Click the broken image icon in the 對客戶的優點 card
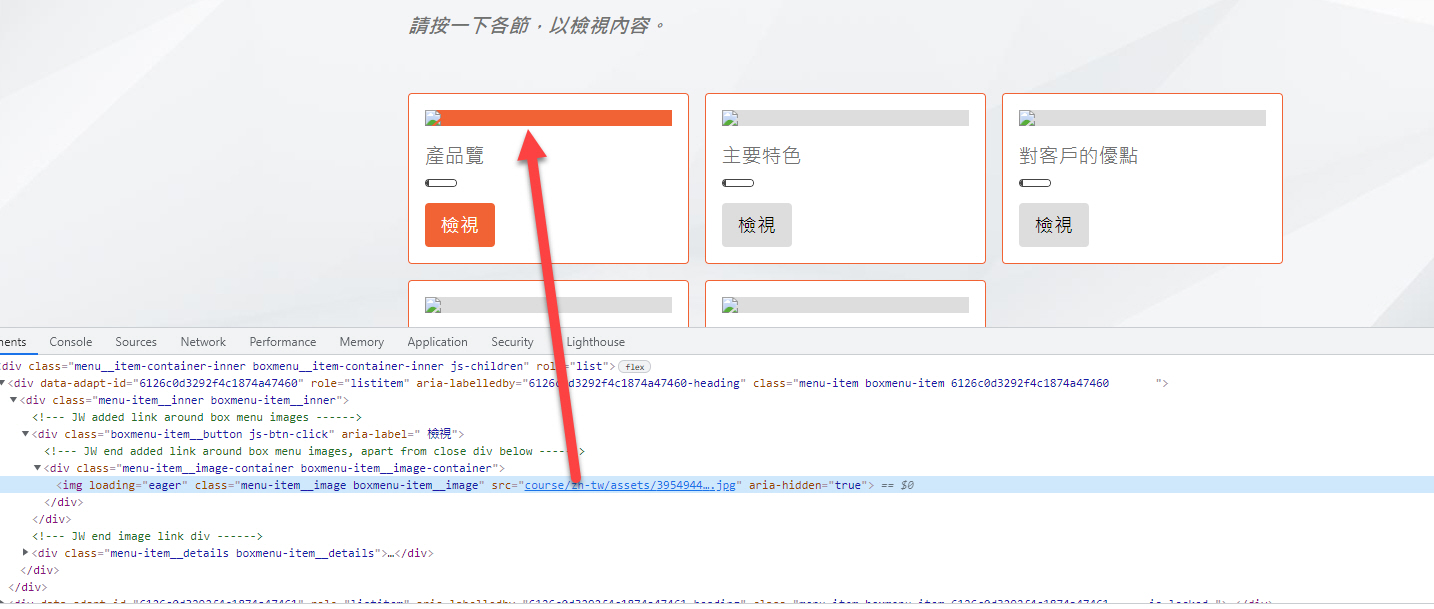The height and width of the screenshot is (609, 1434). pyautogui.click(x=1026, y=118)
